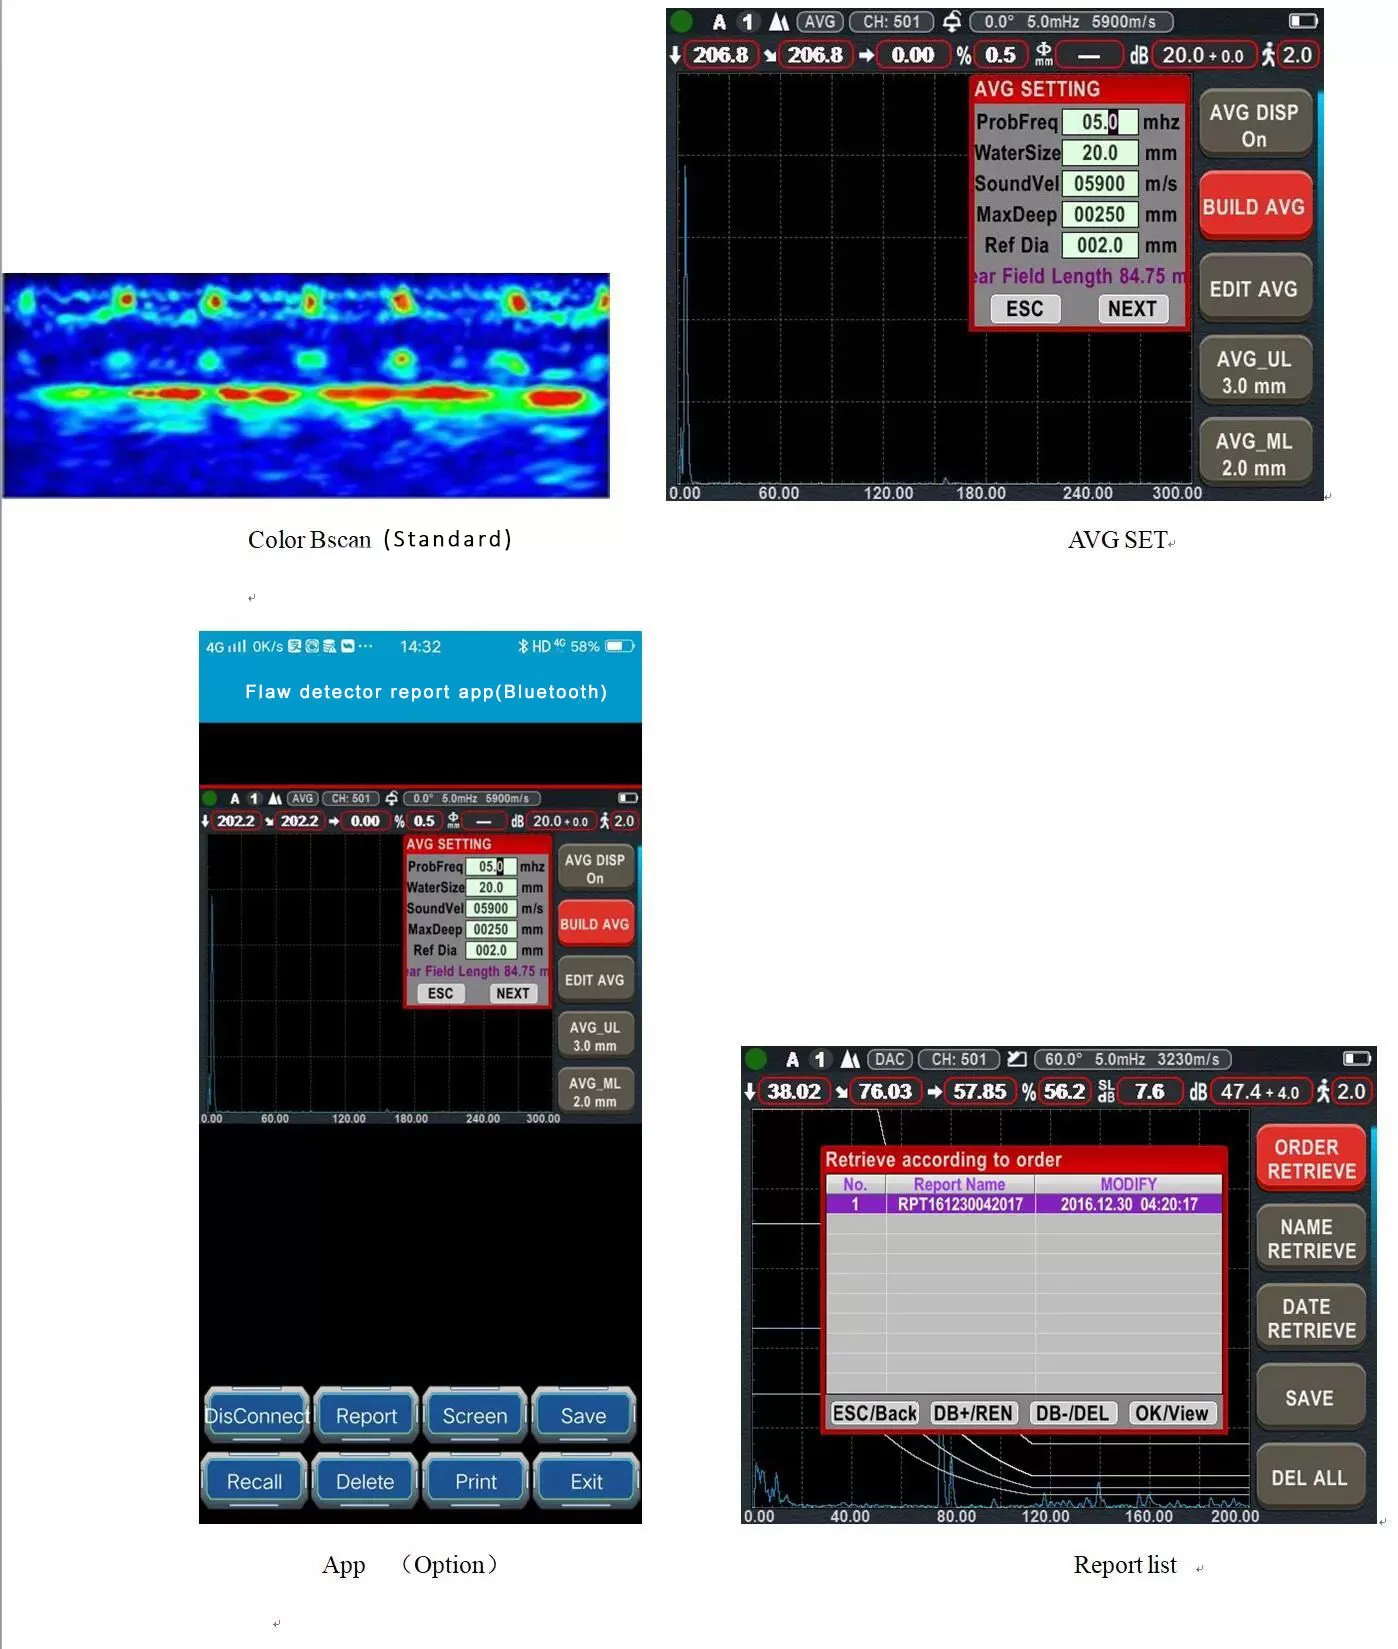The image size is (1398, 1649).
Task: Click the down-arrow icon beside 38.02 on Report list screen
Action: 749,1092
